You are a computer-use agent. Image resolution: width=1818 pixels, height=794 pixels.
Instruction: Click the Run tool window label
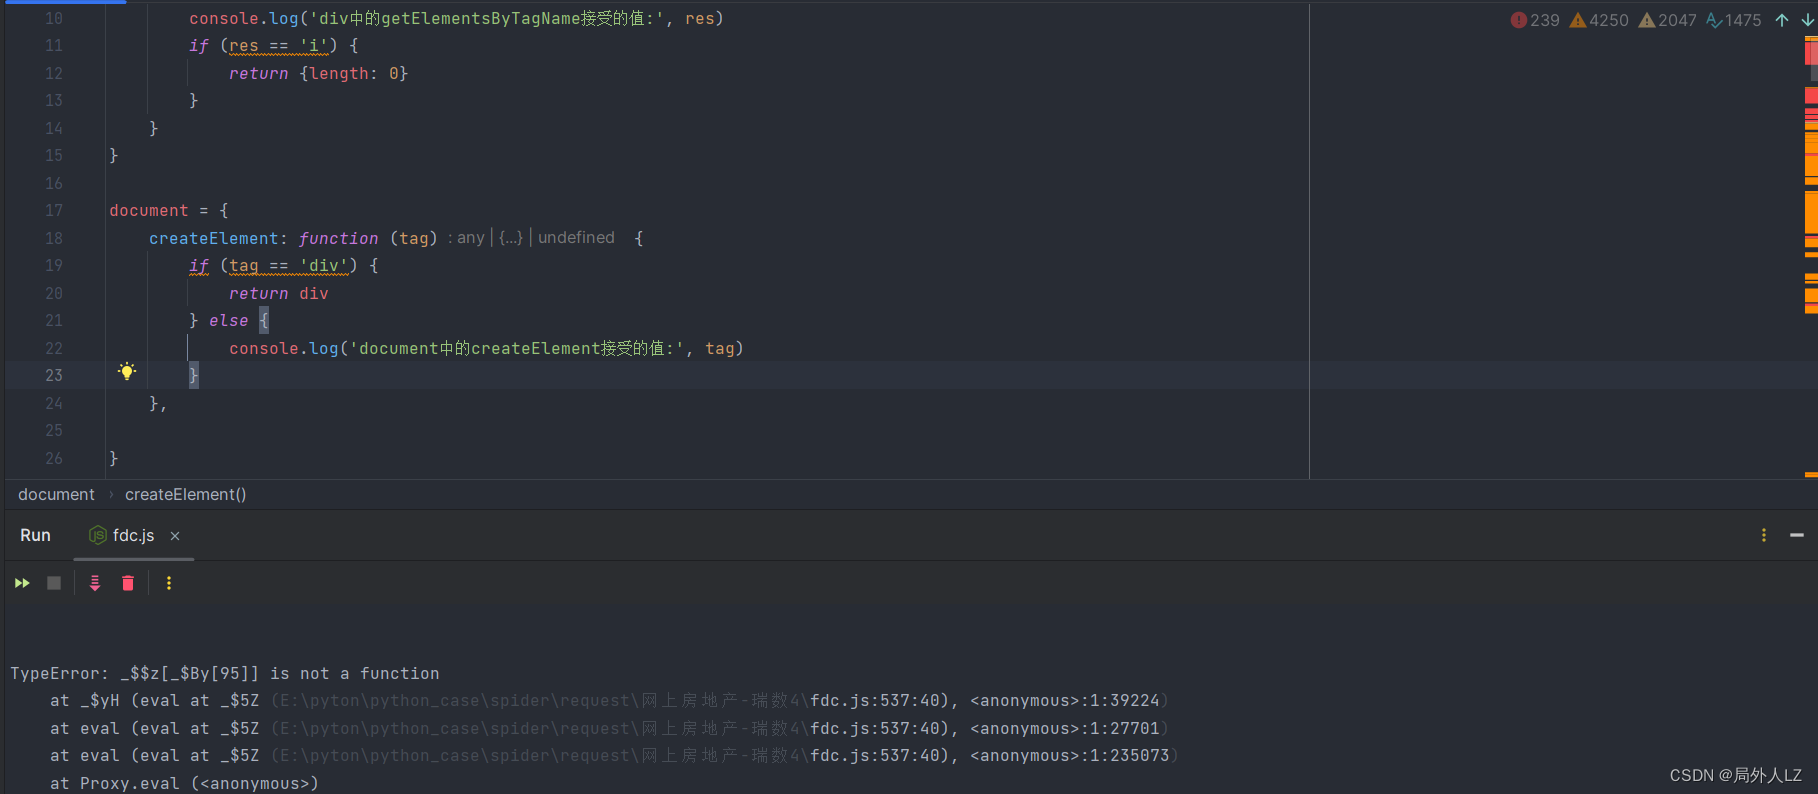[x=35, y=535]
